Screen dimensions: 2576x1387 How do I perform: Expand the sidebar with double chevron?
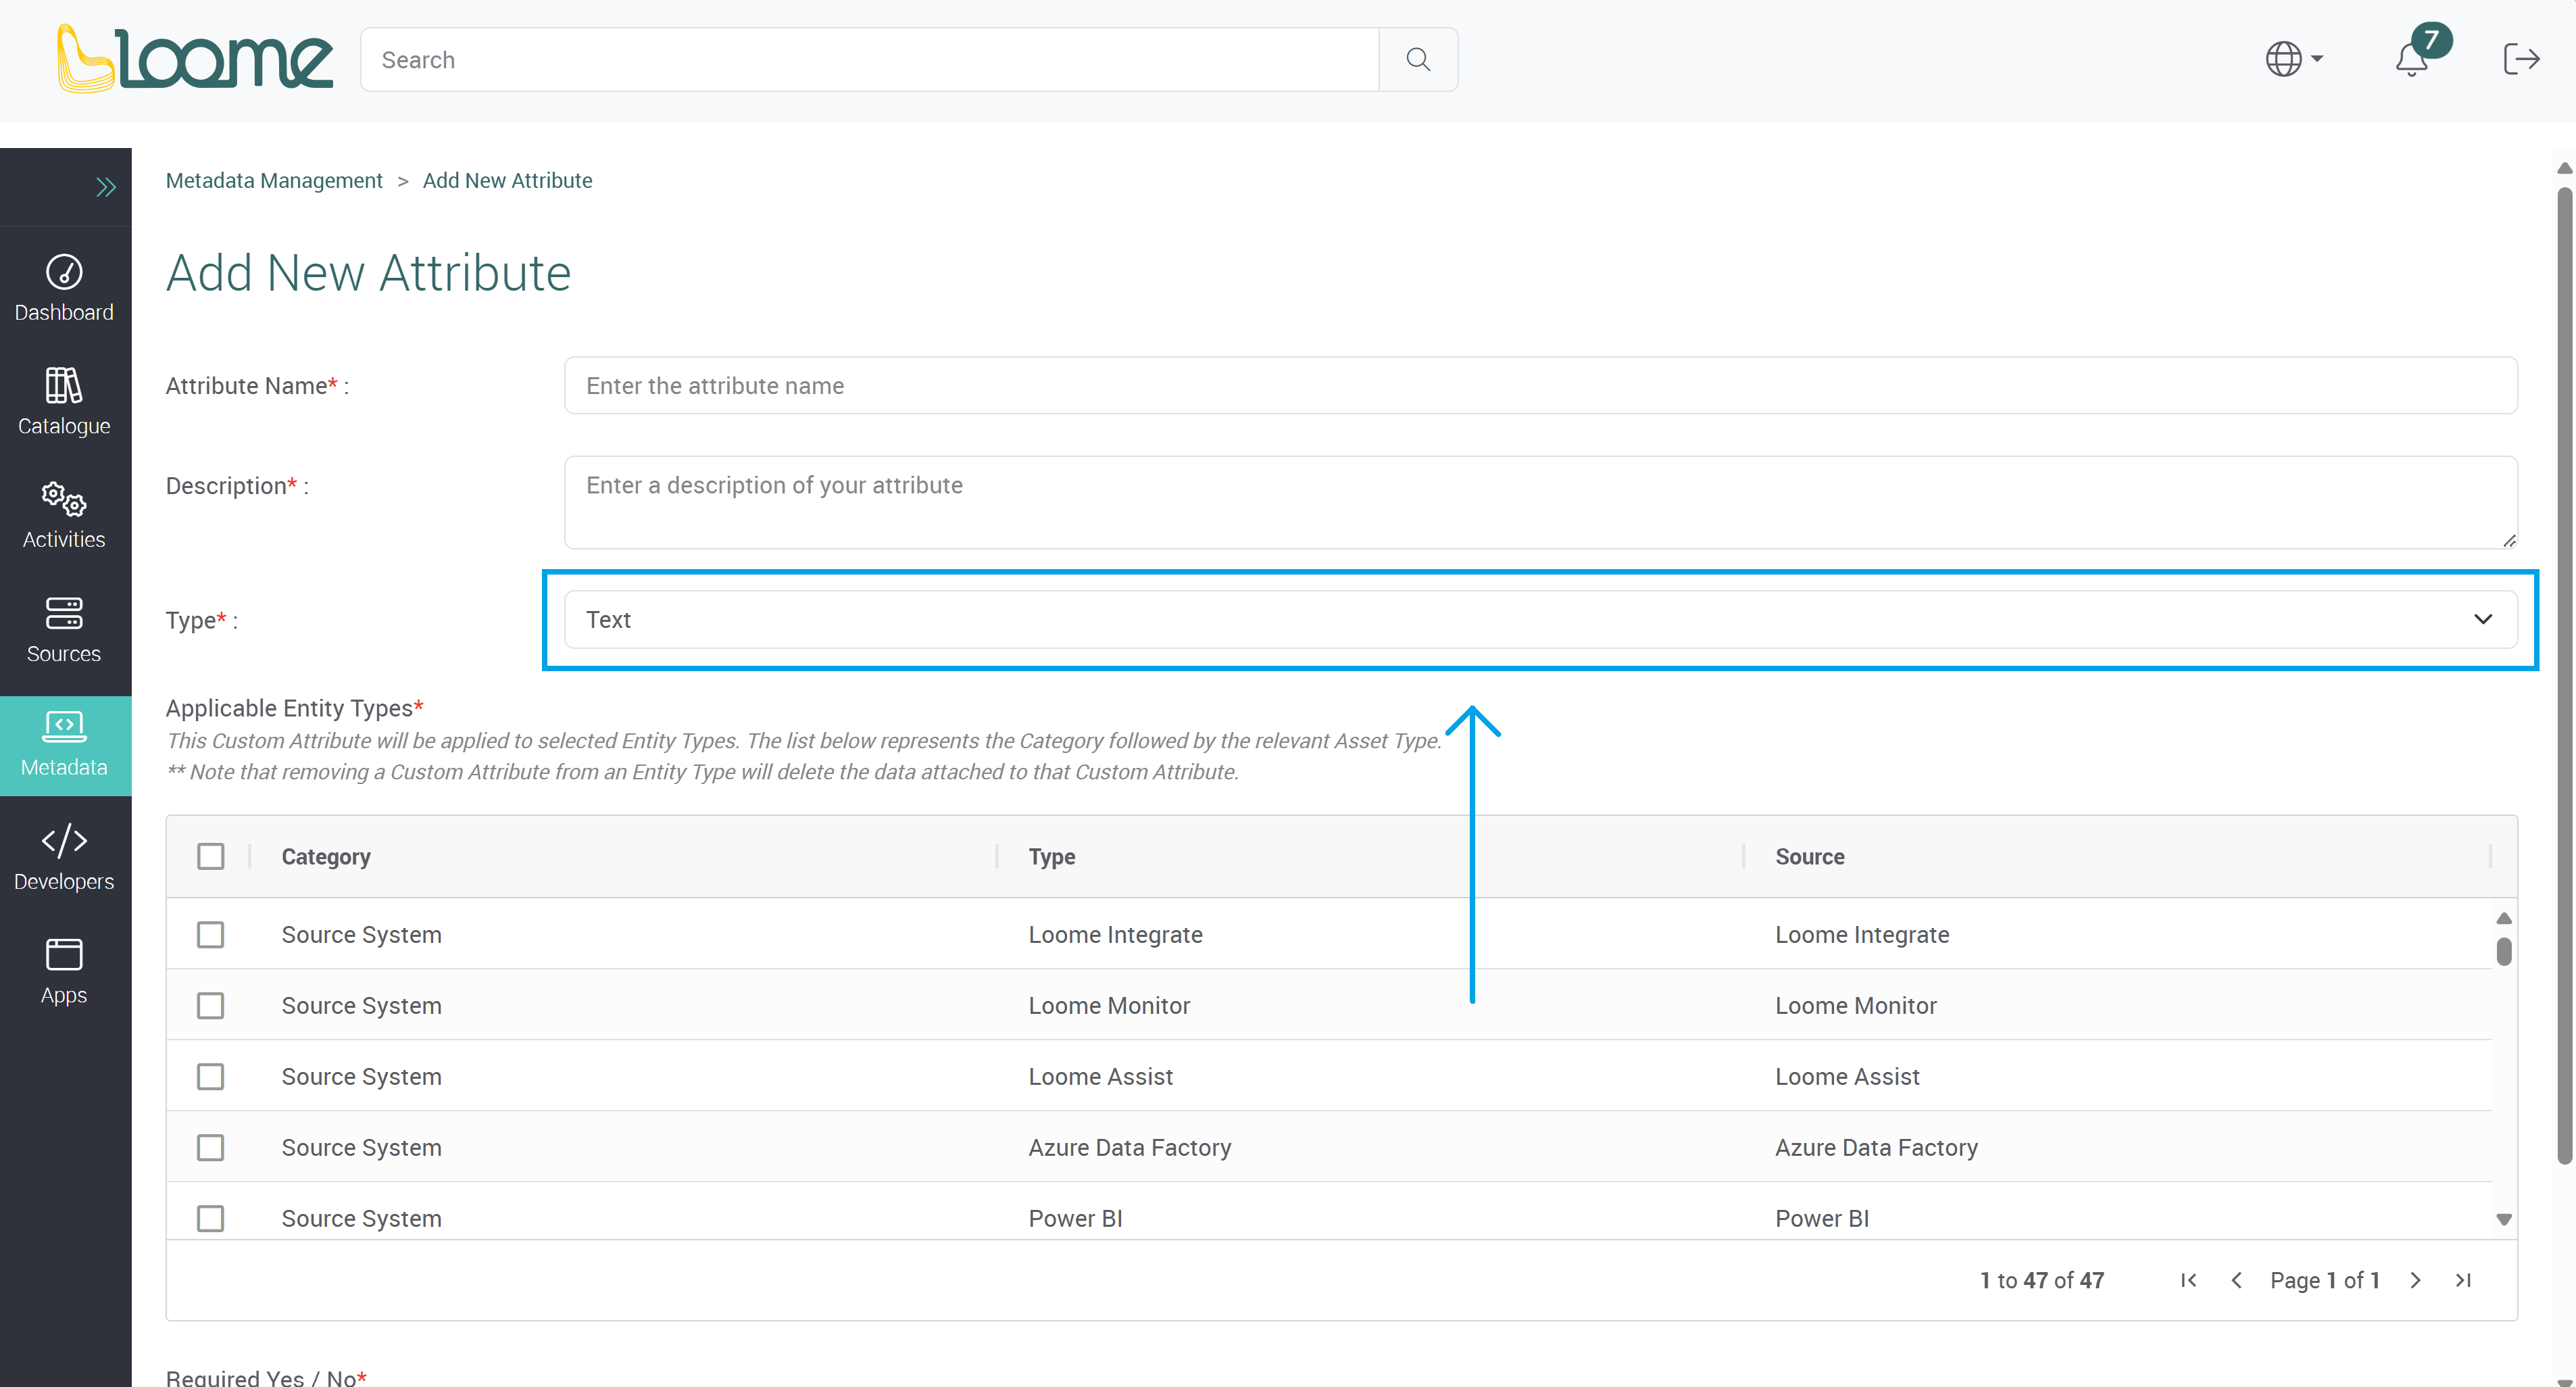(106, 187)
